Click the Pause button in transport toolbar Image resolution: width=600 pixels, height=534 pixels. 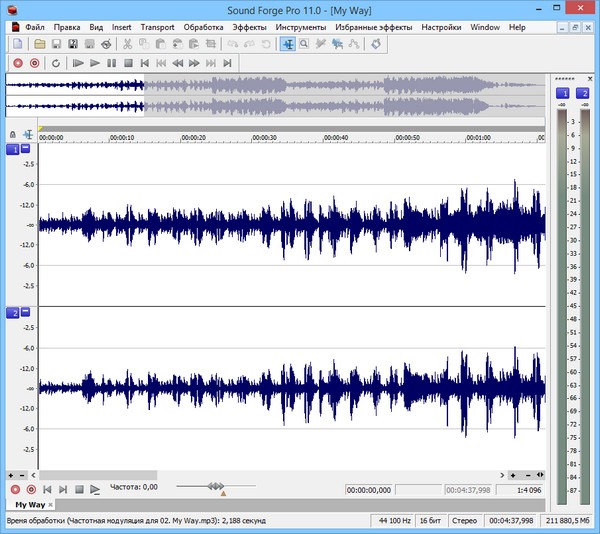pos(112,63)
